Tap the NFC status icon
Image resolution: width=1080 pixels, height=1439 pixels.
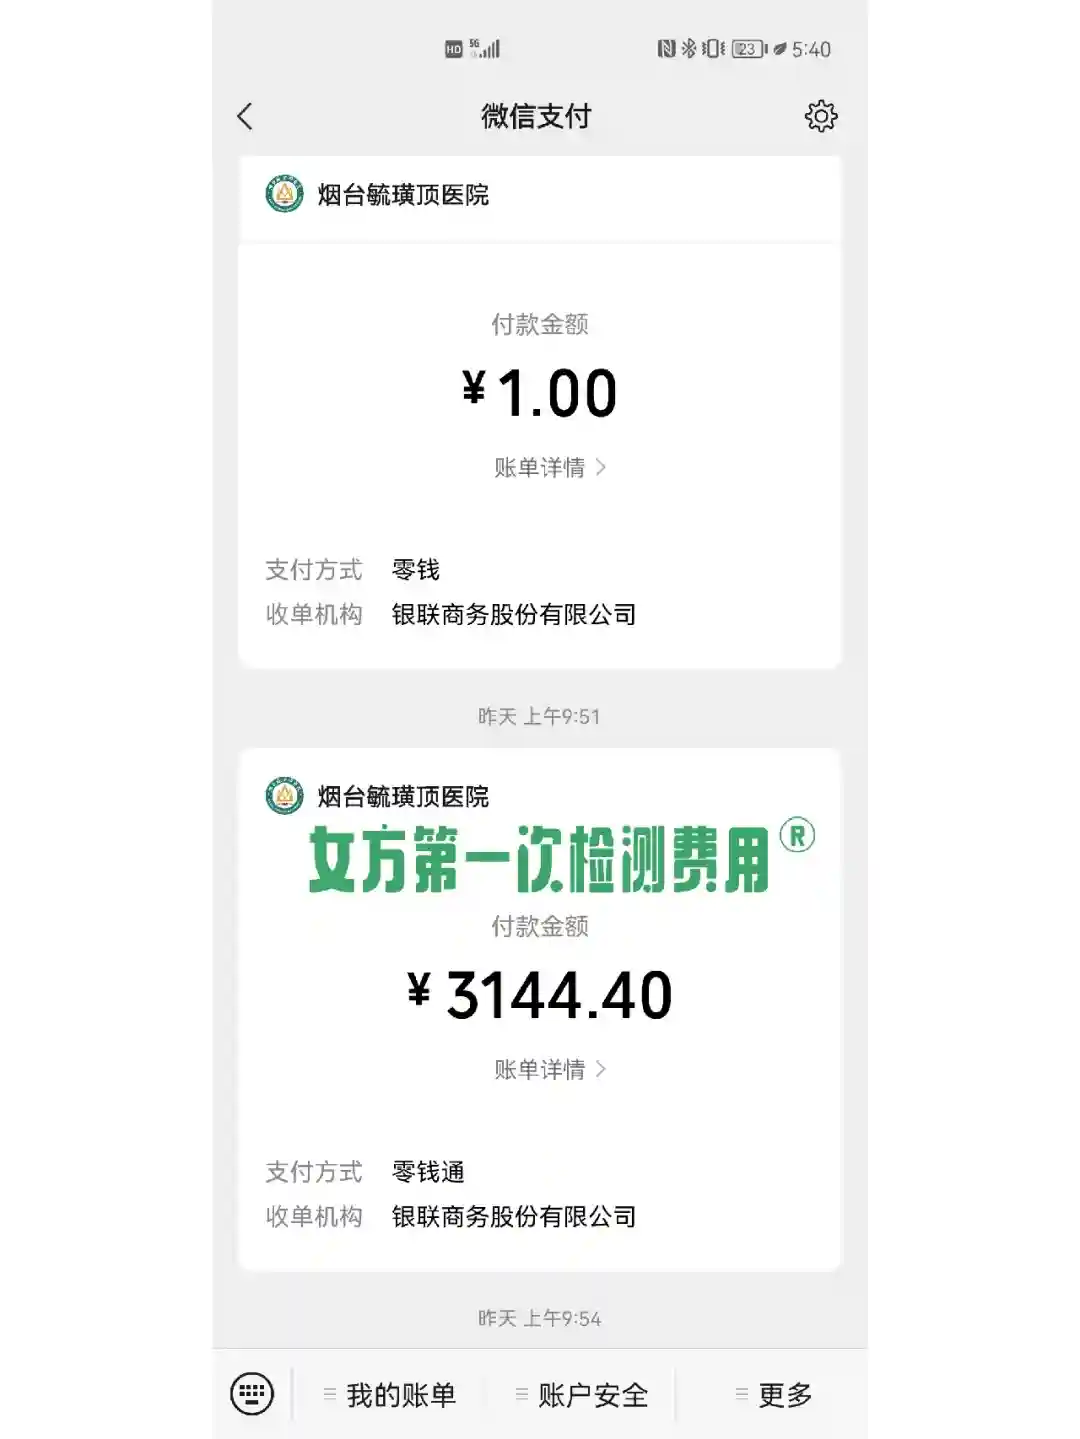(666, 49)
